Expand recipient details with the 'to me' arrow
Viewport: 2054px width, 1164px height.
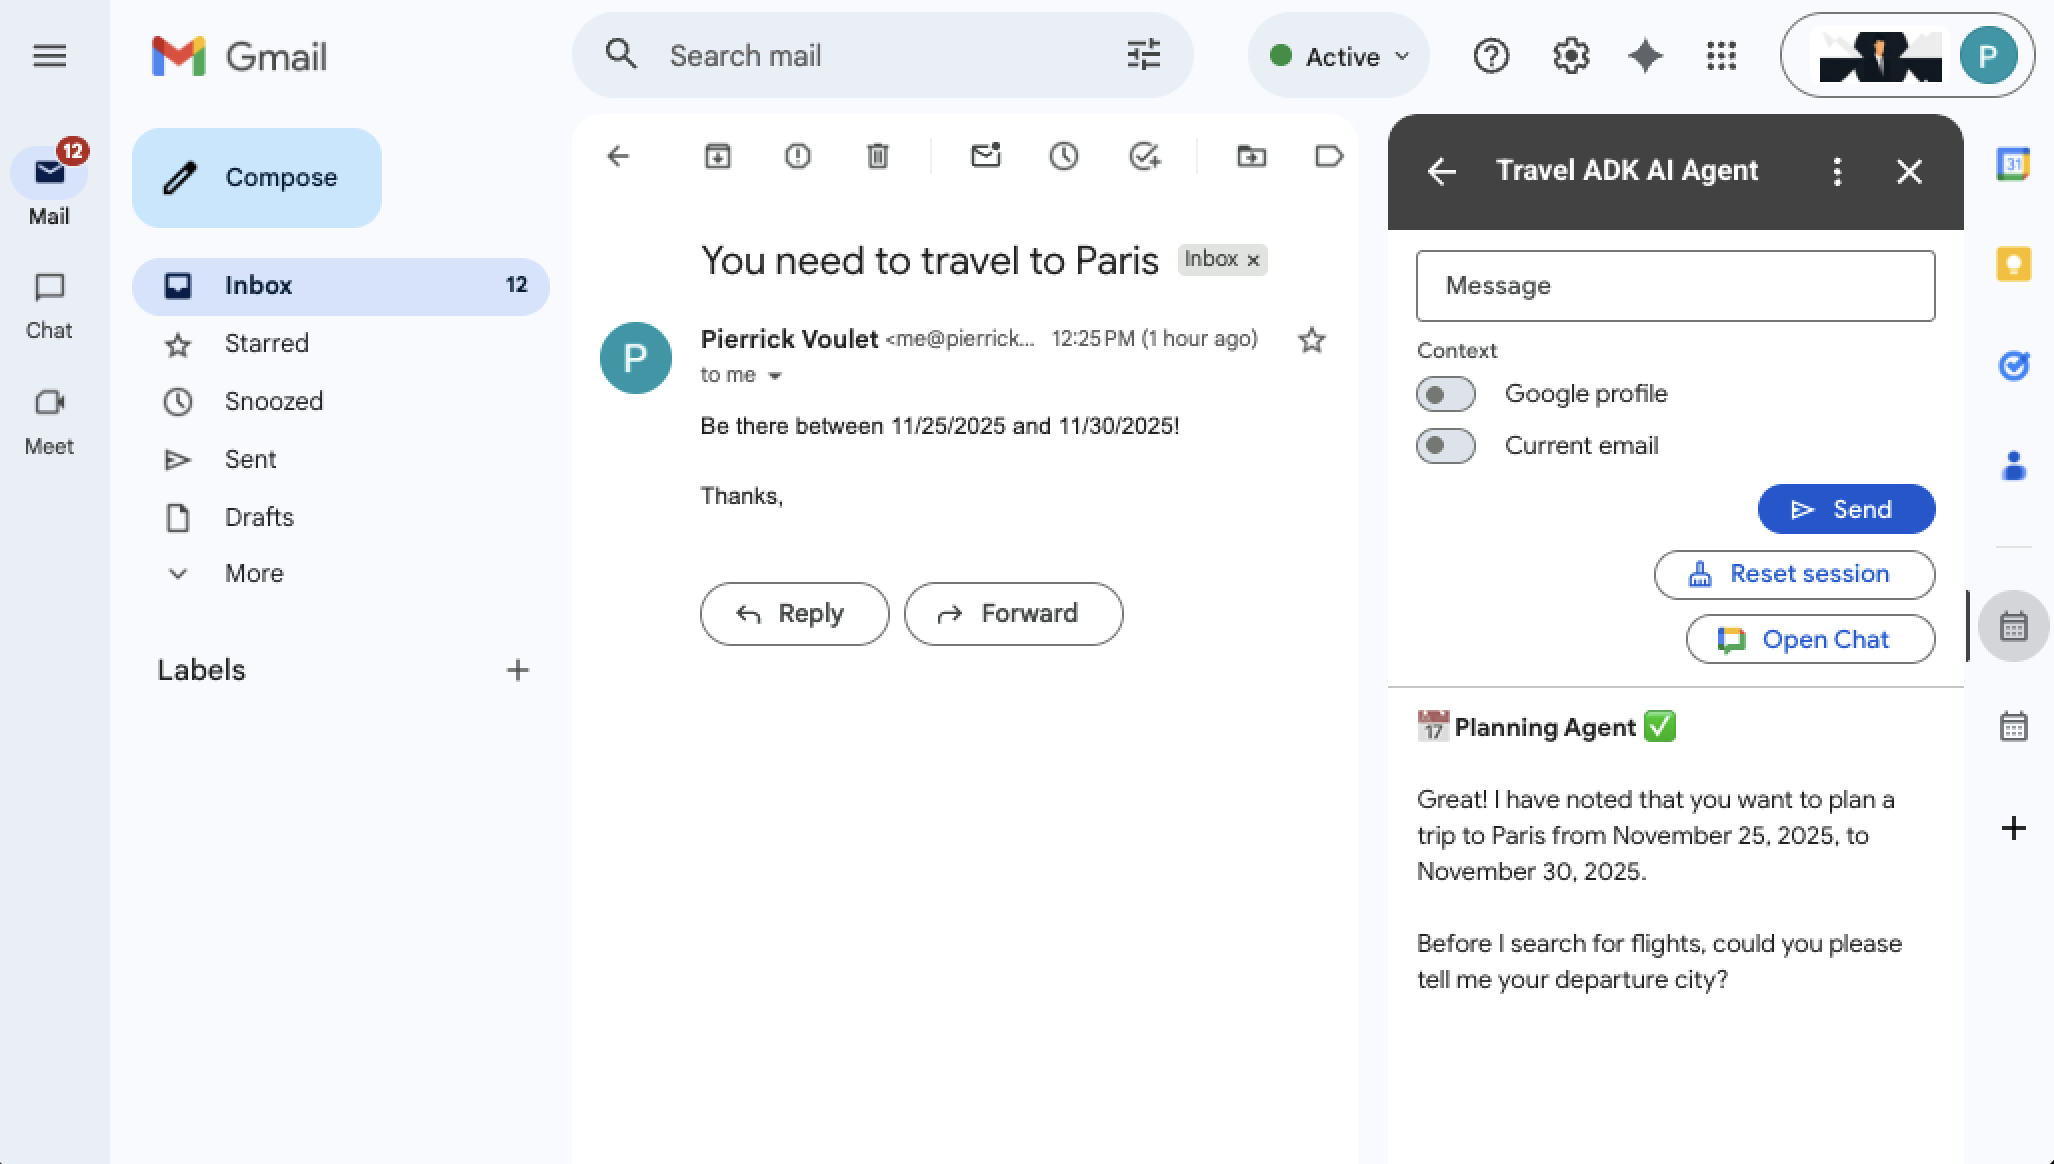pos(776,375)
